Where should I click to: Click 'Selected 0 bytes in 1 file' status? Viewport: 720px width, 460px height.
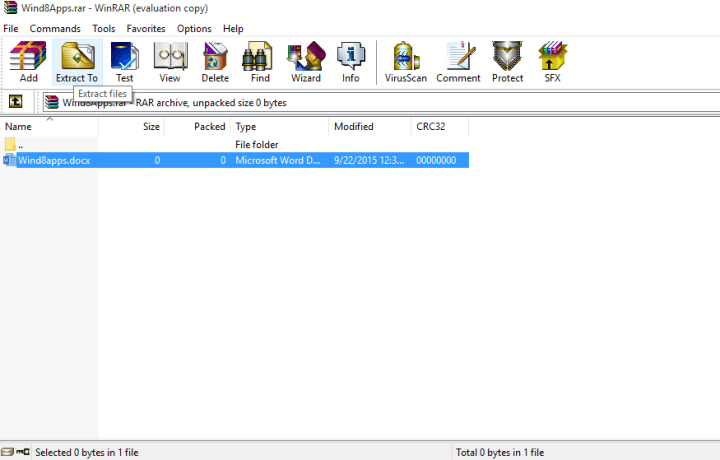click(x=87, y=452)
